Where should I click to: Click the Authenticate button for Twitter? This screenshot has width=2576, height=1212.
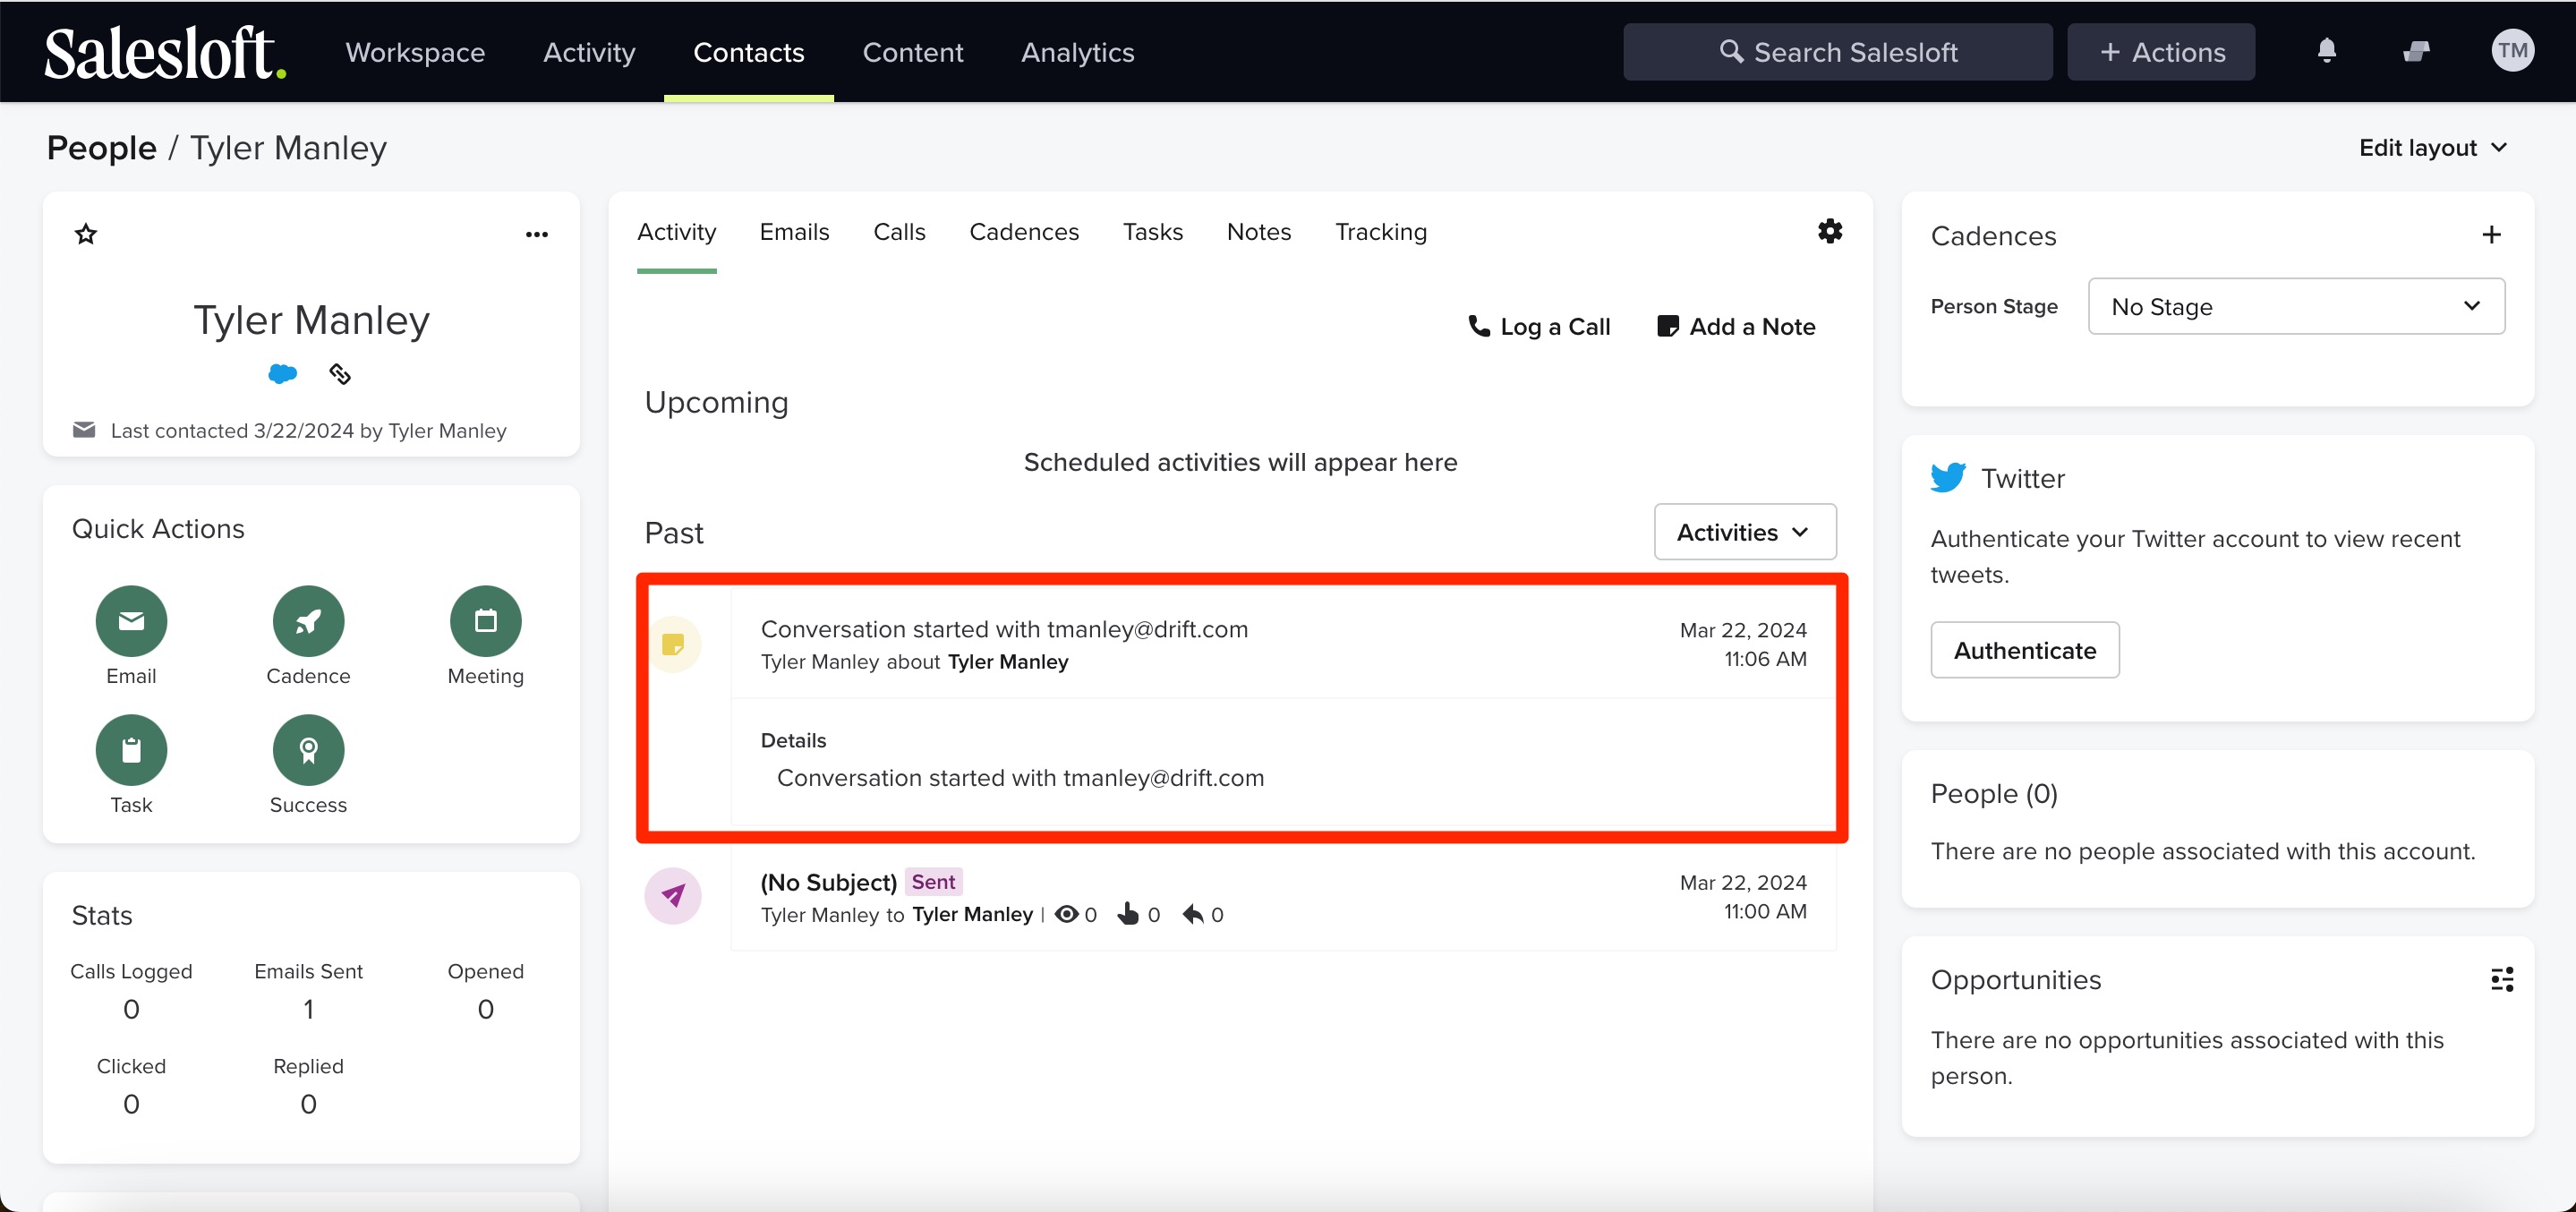pyautogui.click(x=2024, y=649)
